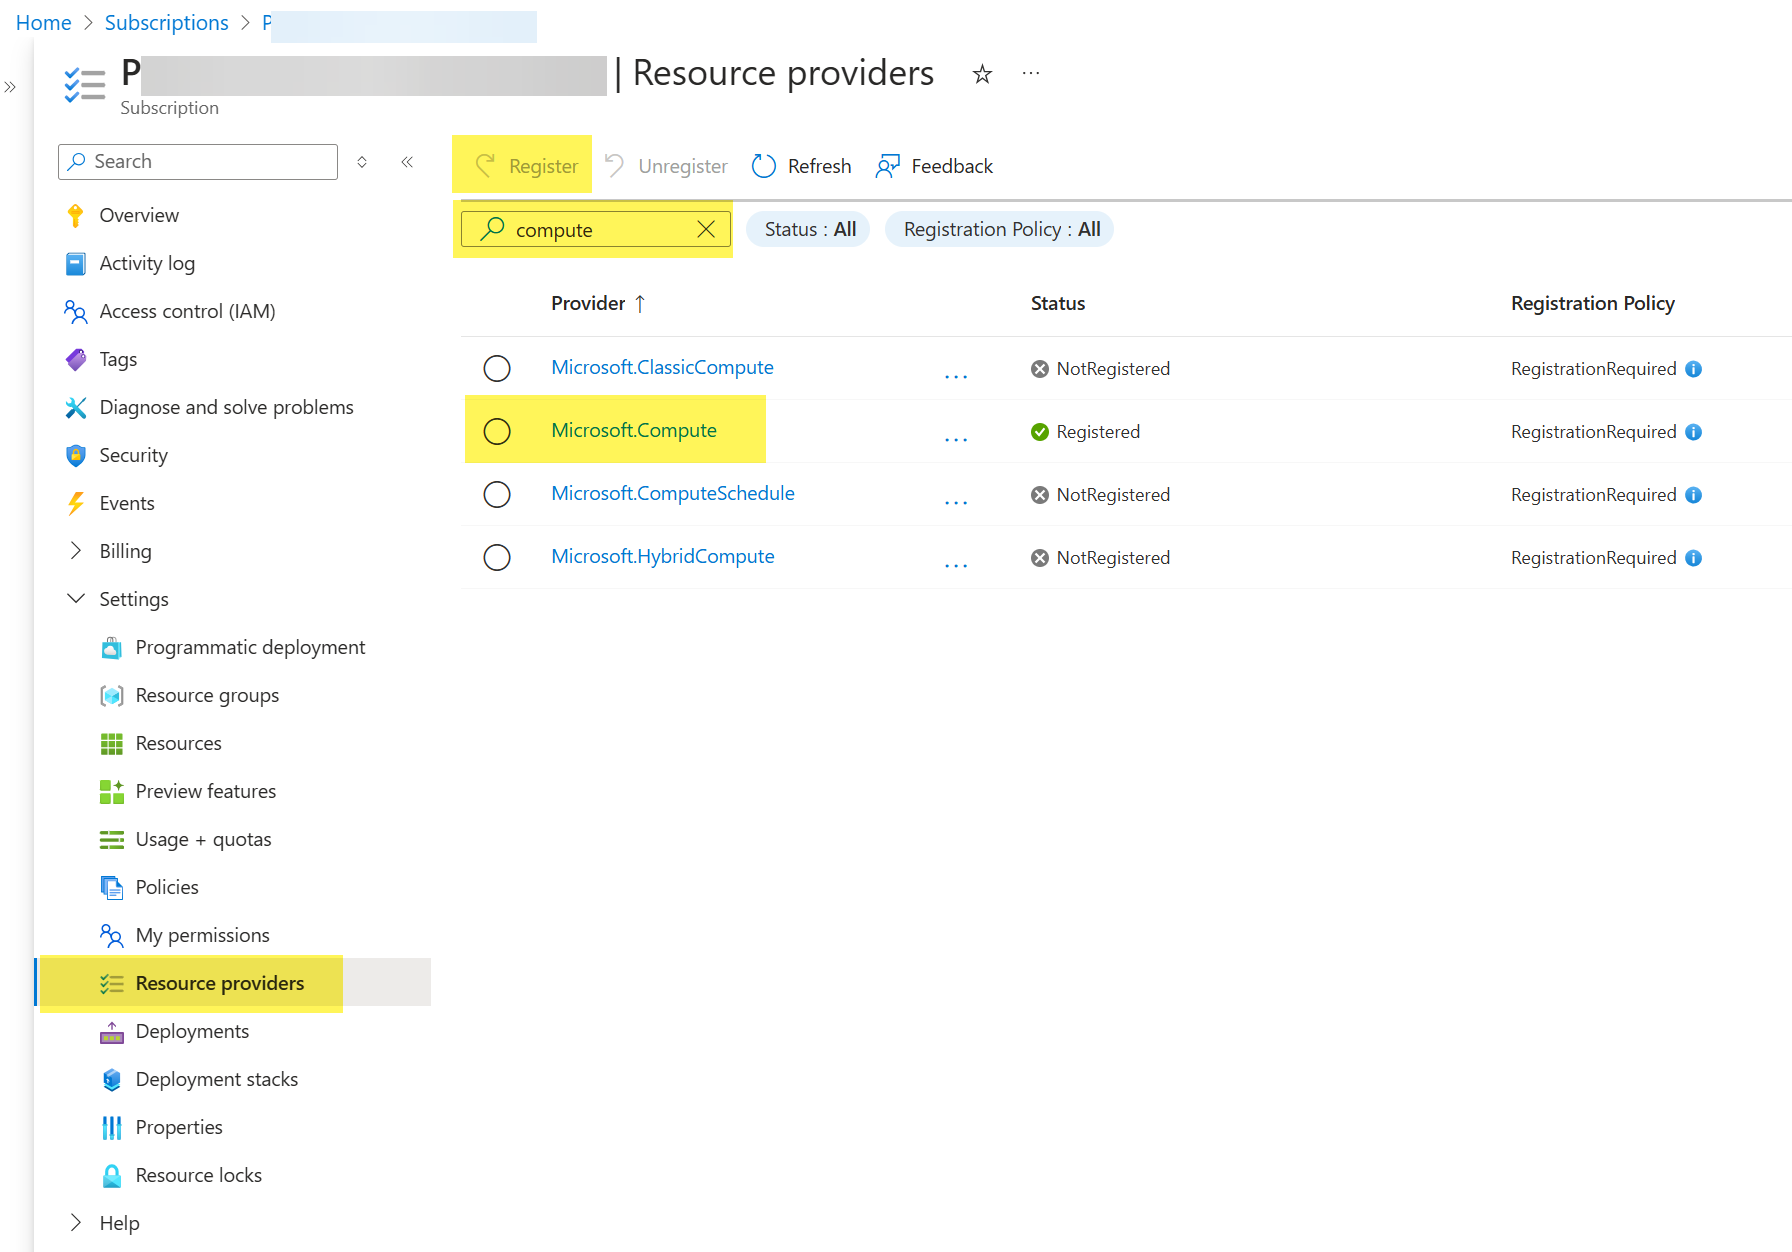Select the Microsoft.ClassicCompute radio button
Viewport: 1792px width, 1252px height.
[x=497, y=368]
